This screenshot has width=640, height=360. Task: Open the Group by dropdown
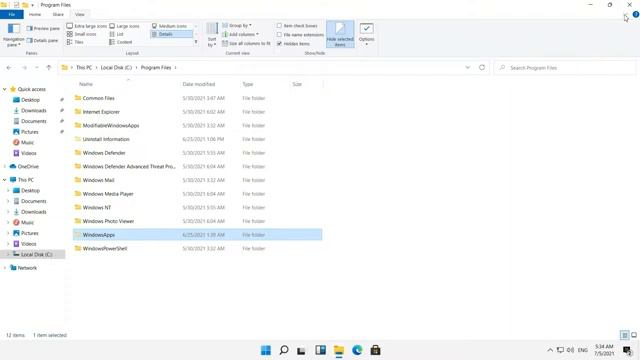[237, 26]
